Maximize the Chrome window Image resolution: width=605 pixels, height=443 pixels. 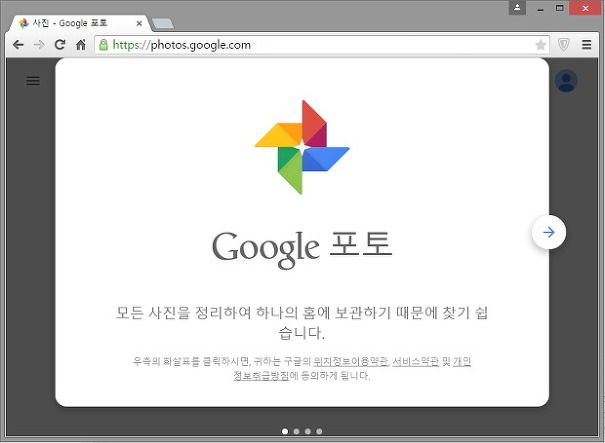[x=559, y=8]
